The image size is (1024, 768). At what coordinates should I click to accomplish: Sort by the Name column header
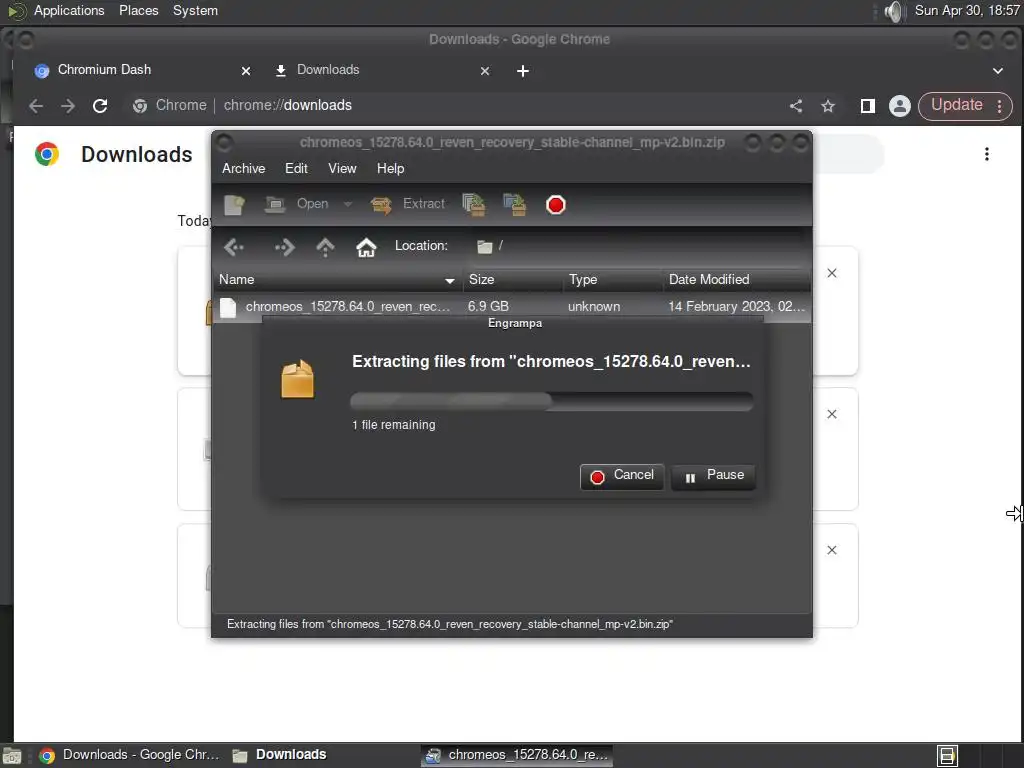pos(338,280)
